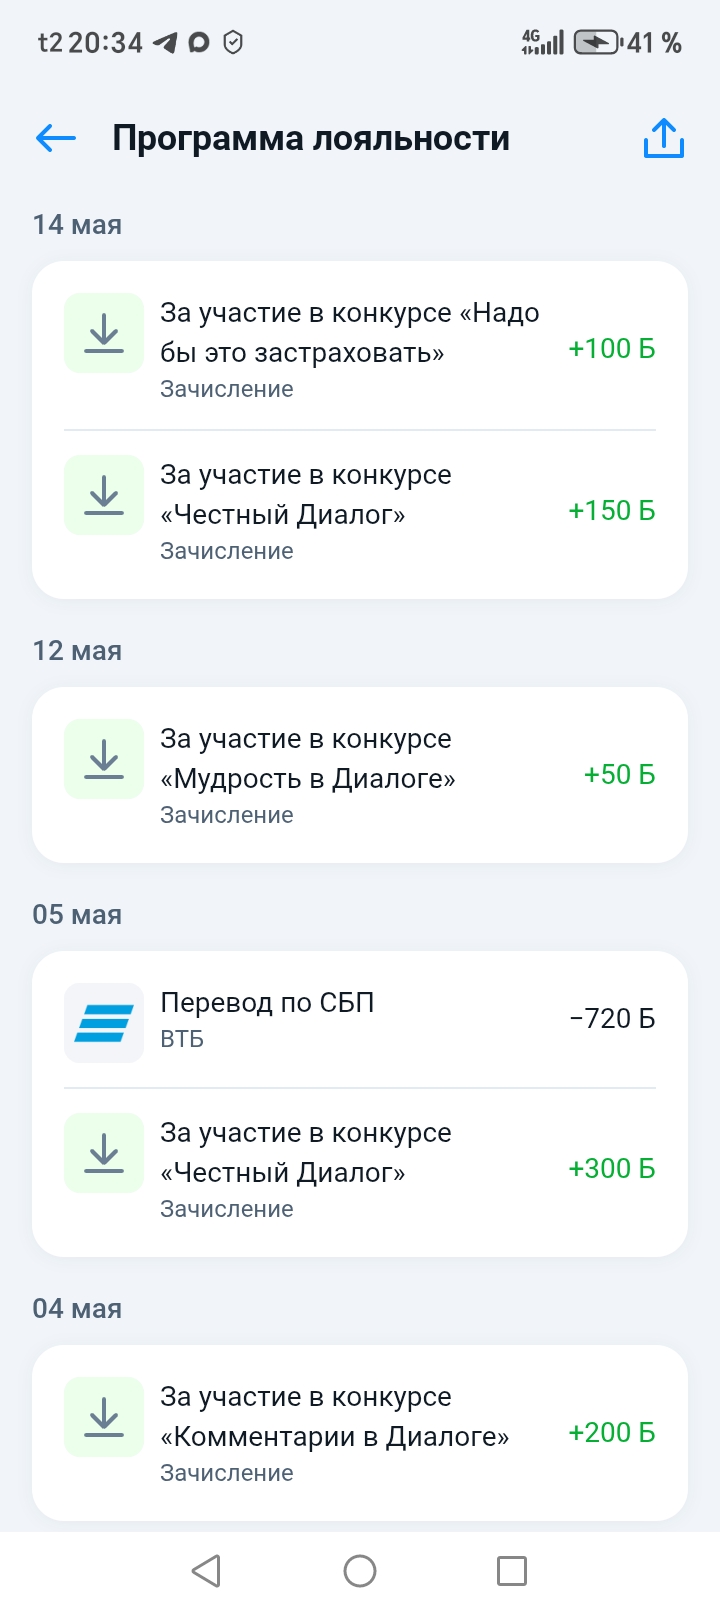The height and width of the screenshot is (1610, 720).
Task: Tap download icon for «Надо бы это застраховать»
Action: [x=104, y=333]
